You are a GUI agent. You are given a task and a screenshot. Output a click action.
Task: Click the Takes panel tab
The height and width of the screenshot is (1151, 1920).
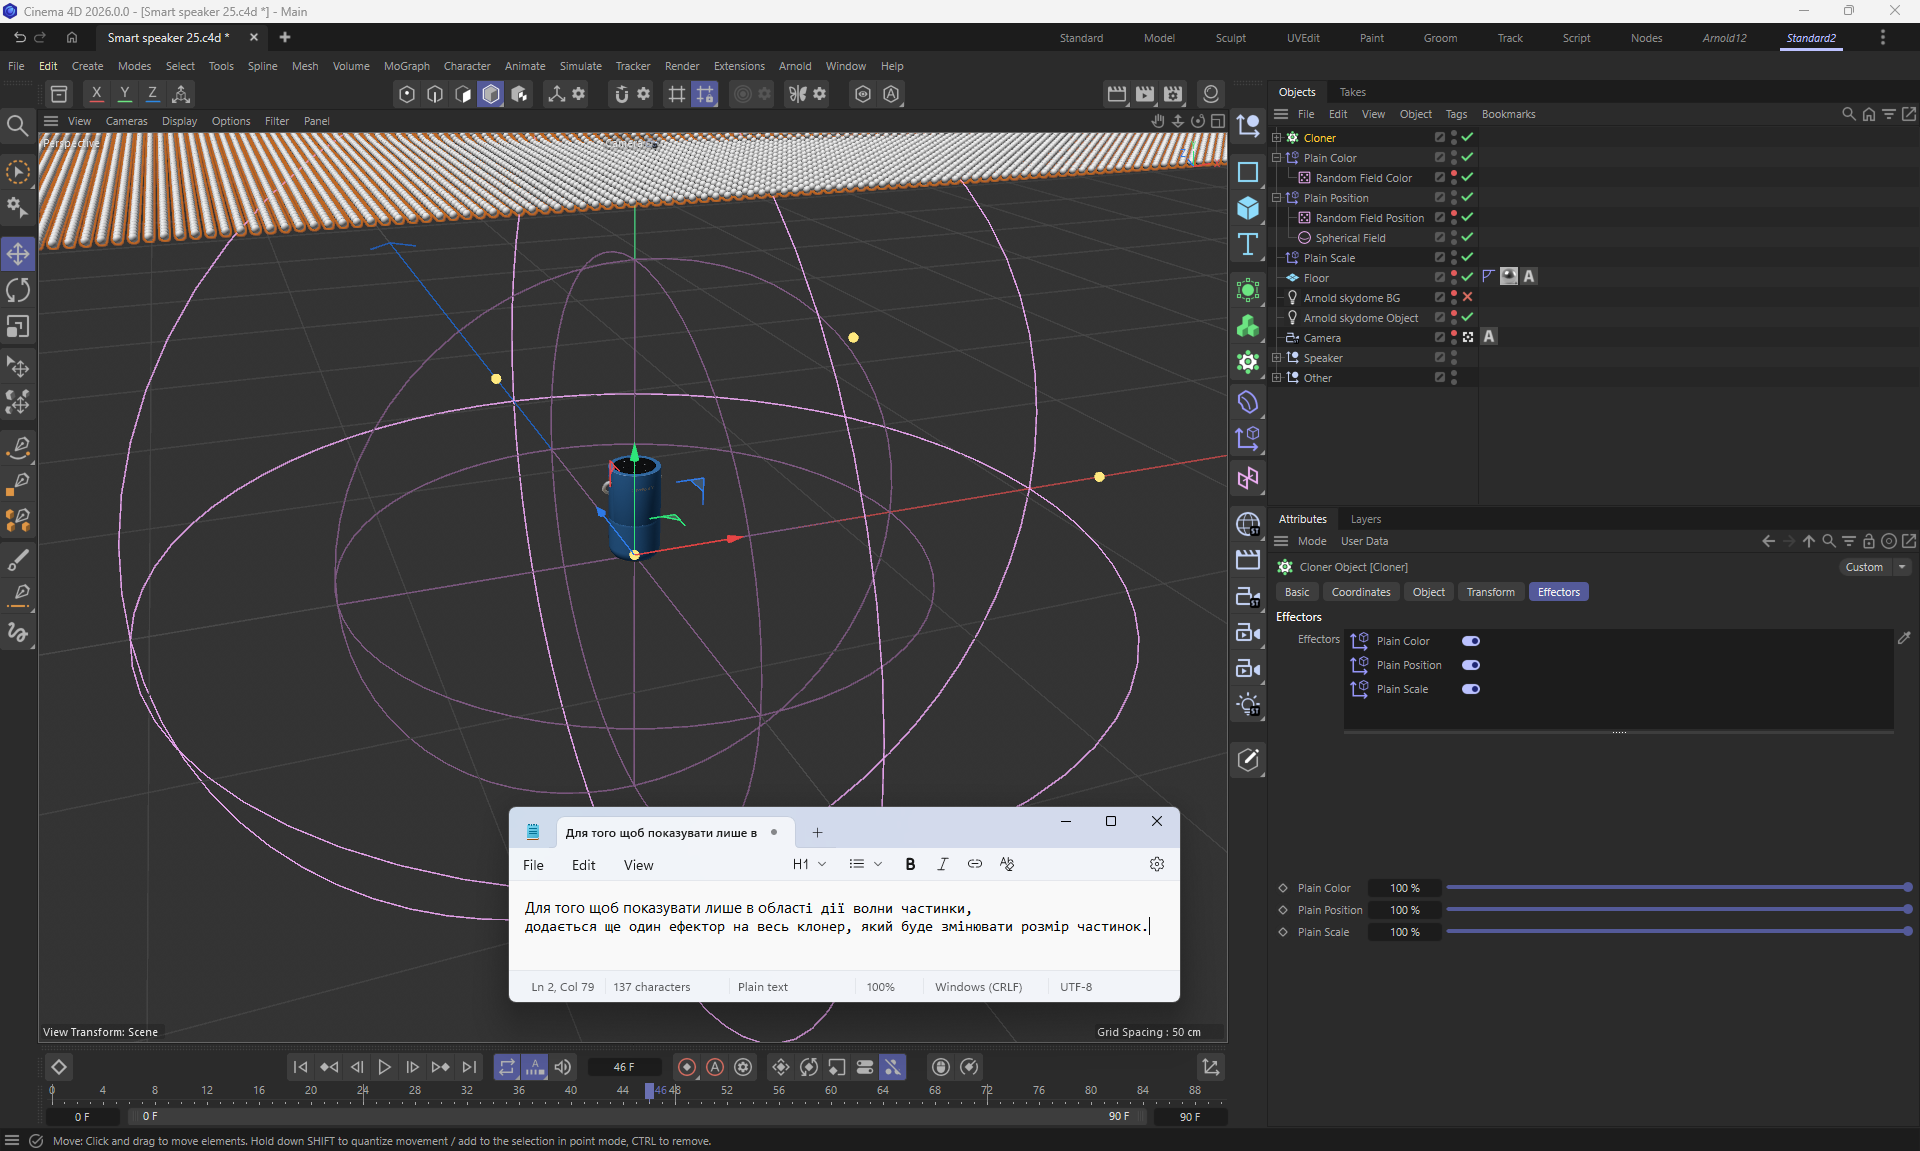point(1352,92)
